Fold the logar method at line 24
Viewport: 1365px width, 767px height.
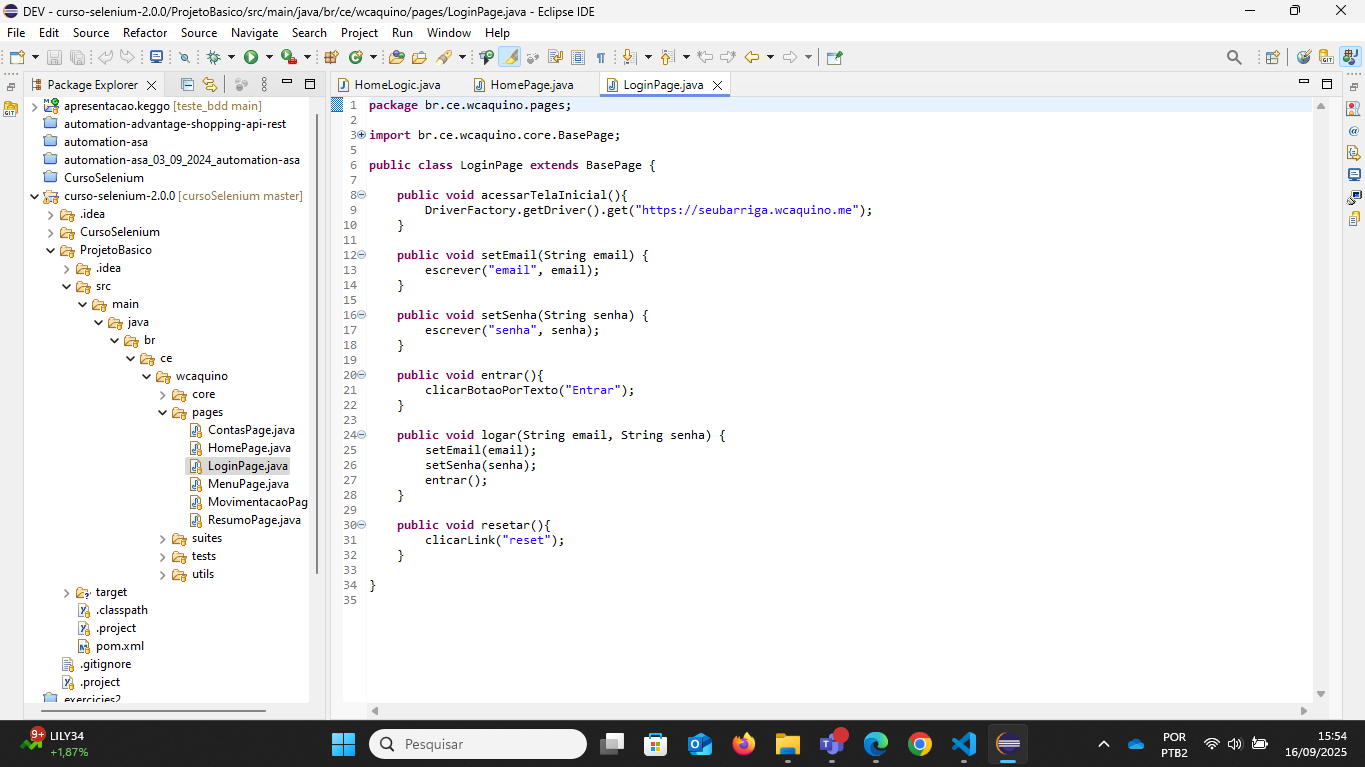click(x=362, y=435)
